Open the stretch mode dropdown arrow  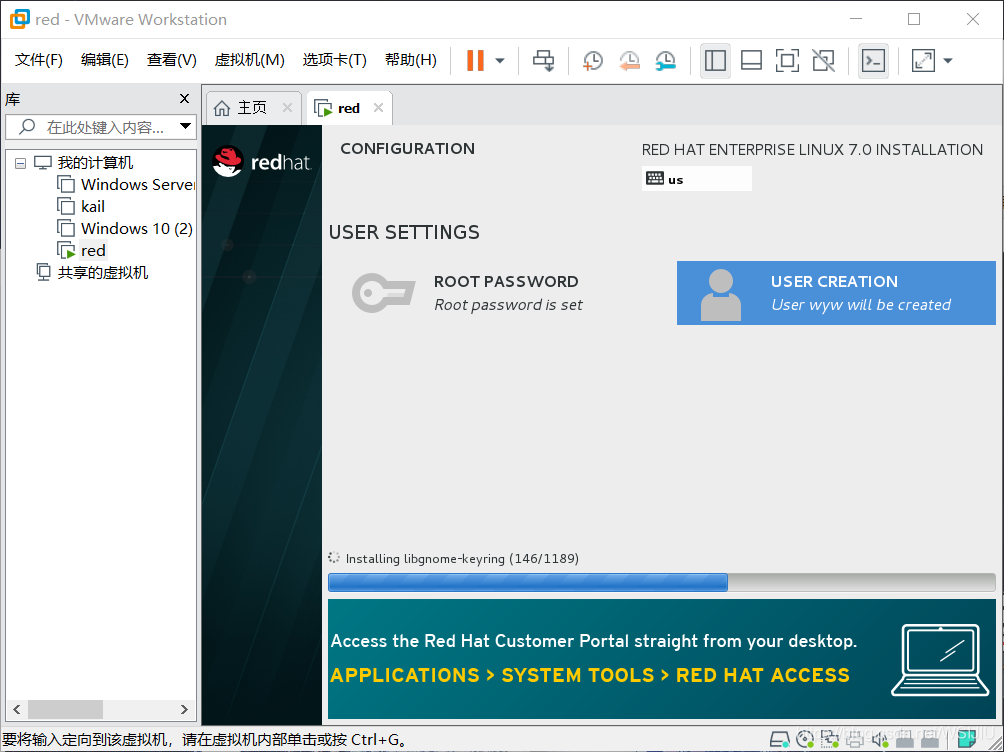[948, 61]
